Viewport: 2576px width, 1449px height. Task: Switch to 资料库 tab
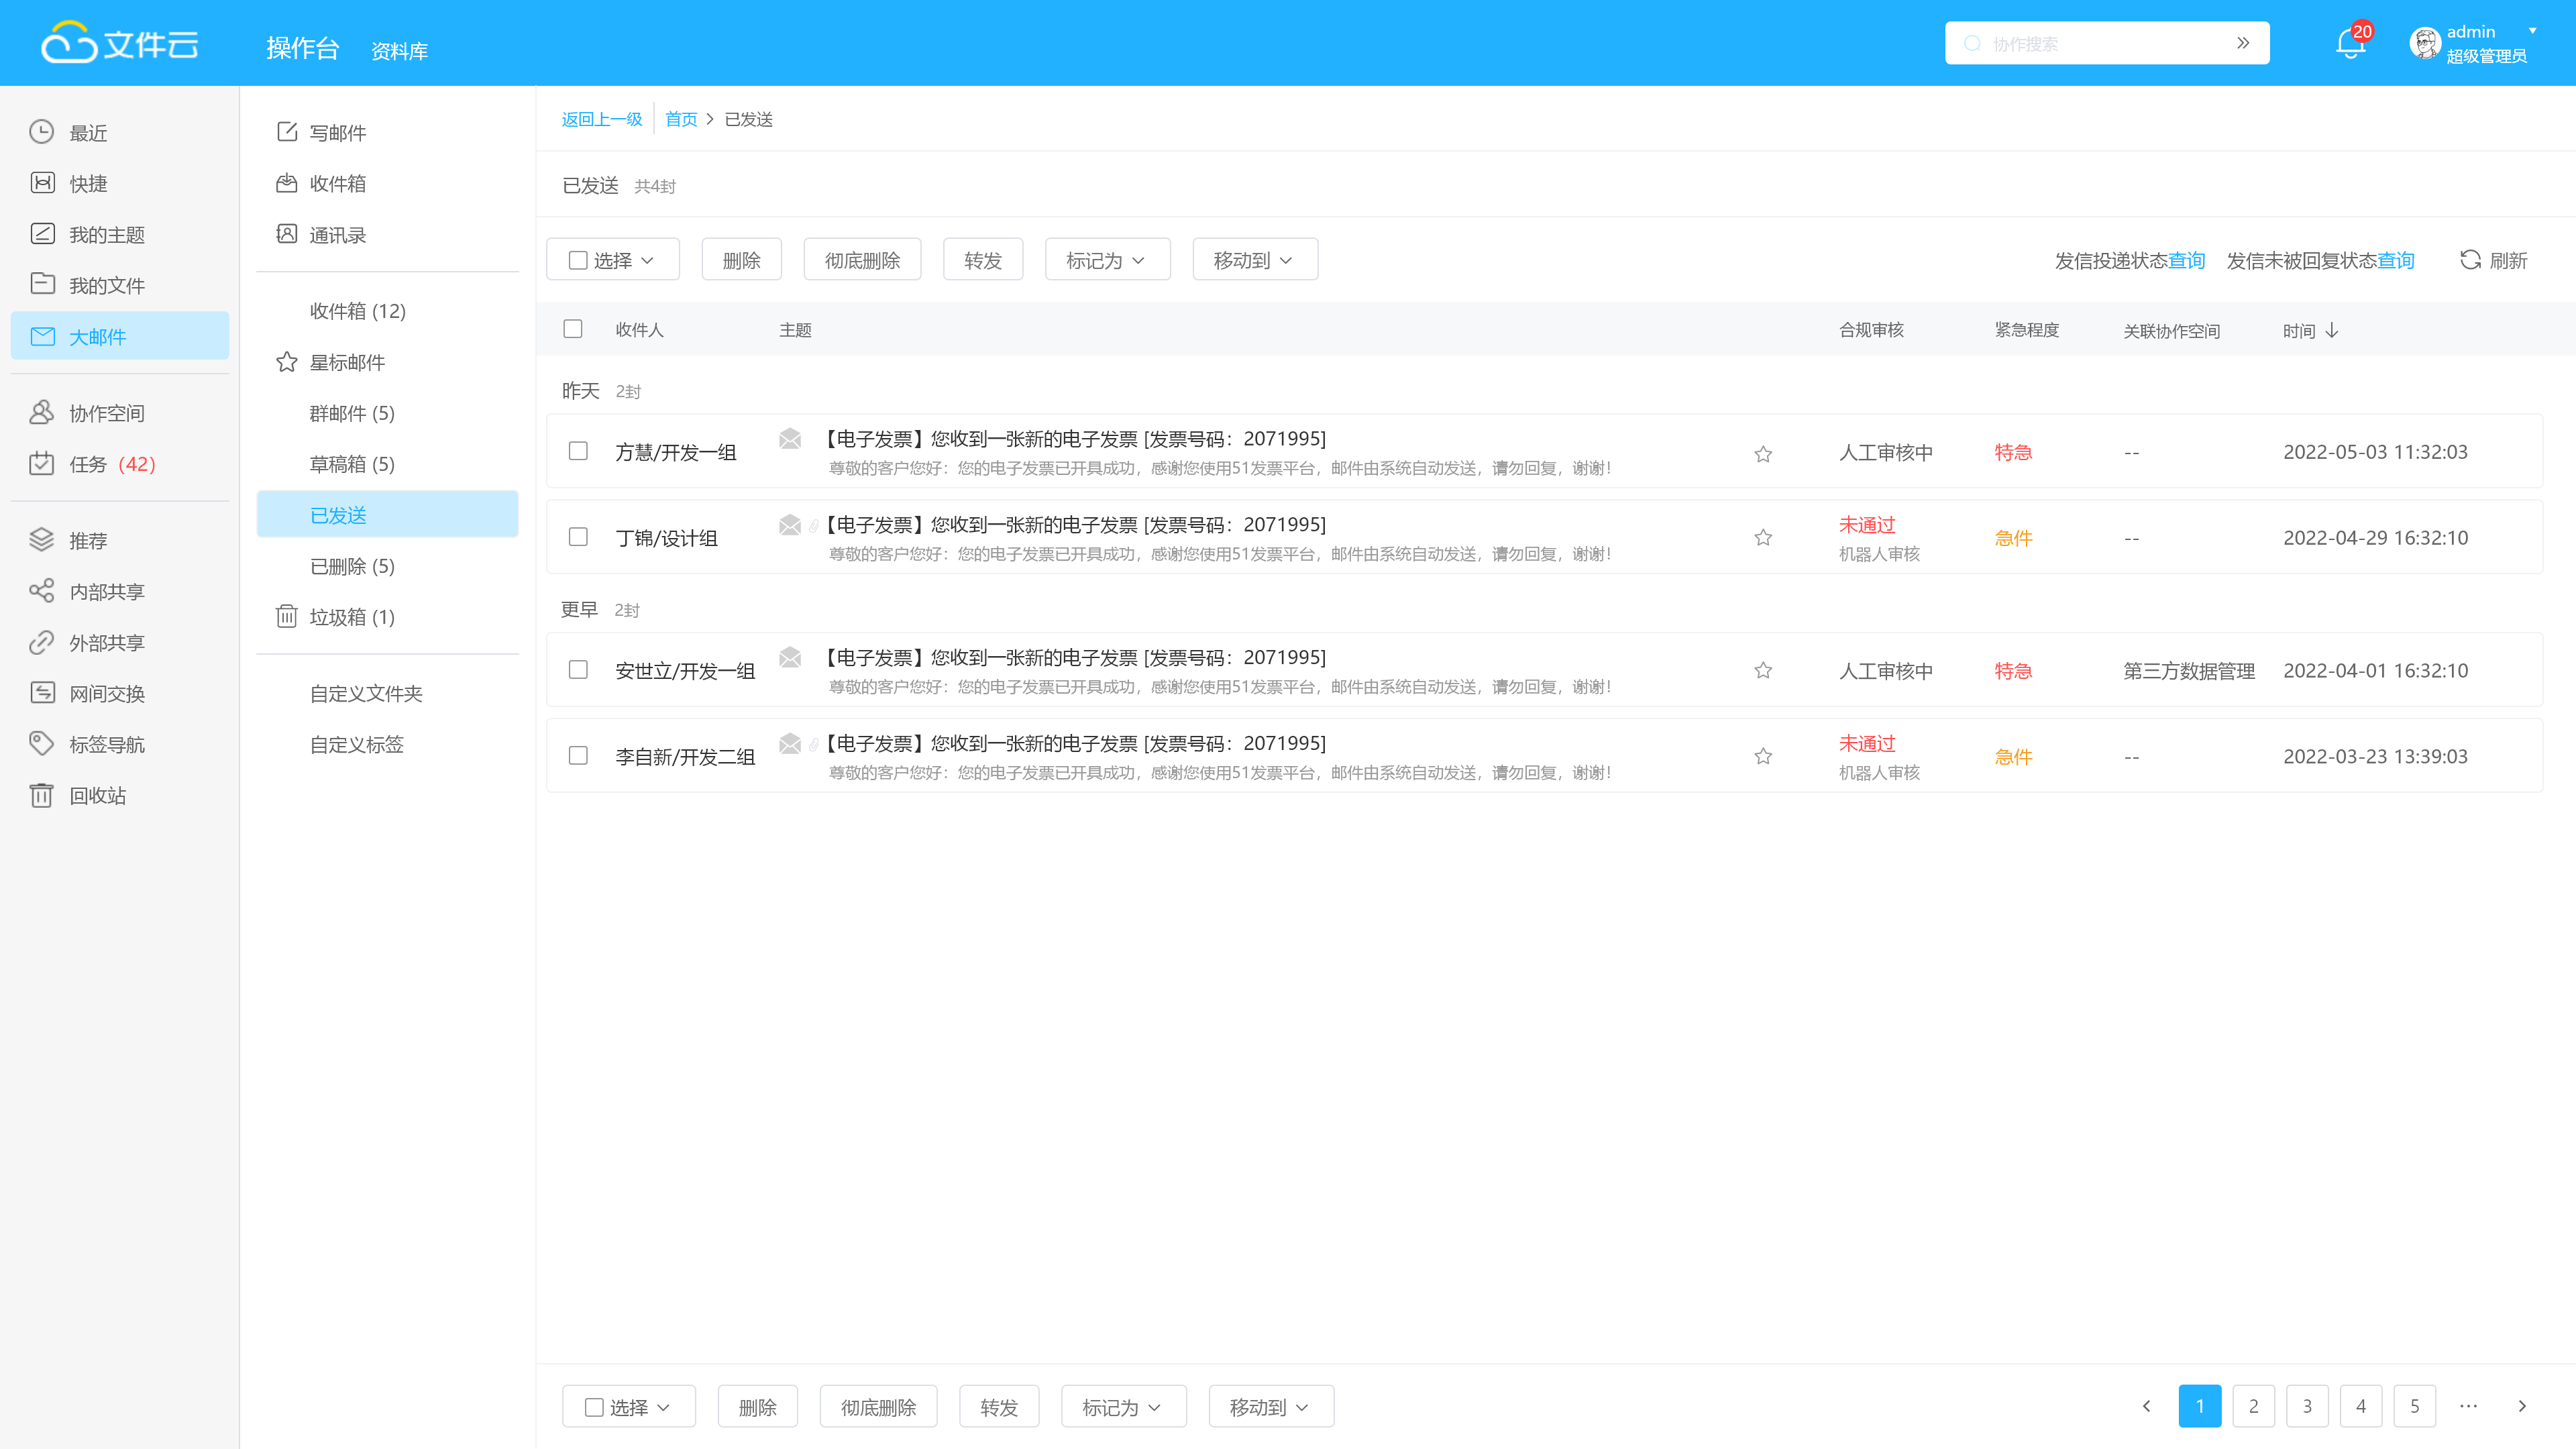tap(399, 51)
